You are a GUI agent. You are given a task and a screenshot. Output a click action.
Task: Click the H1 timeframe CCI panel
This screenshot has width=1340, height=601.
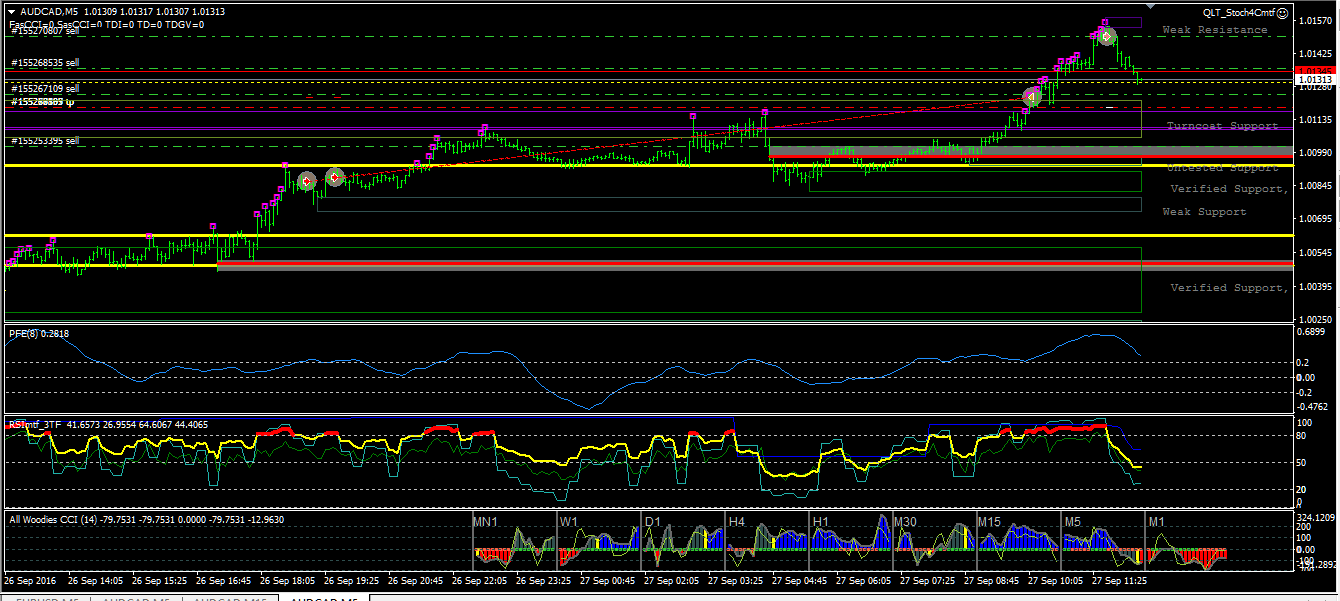(x=850, y=540)
